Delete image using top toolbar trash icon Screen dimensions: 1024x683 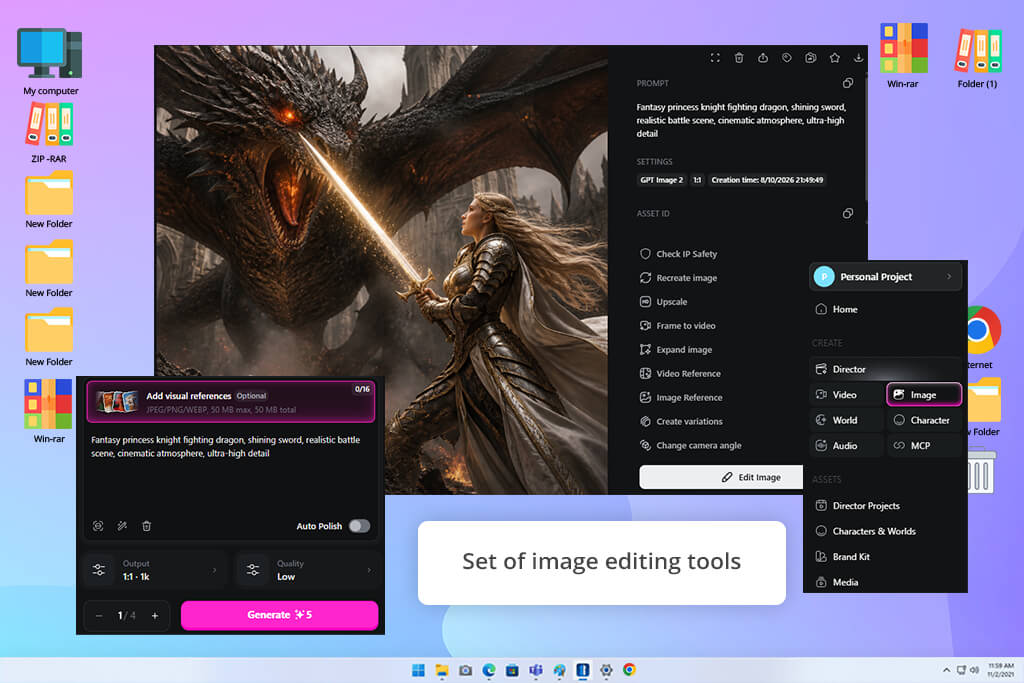tap(739, 58)
